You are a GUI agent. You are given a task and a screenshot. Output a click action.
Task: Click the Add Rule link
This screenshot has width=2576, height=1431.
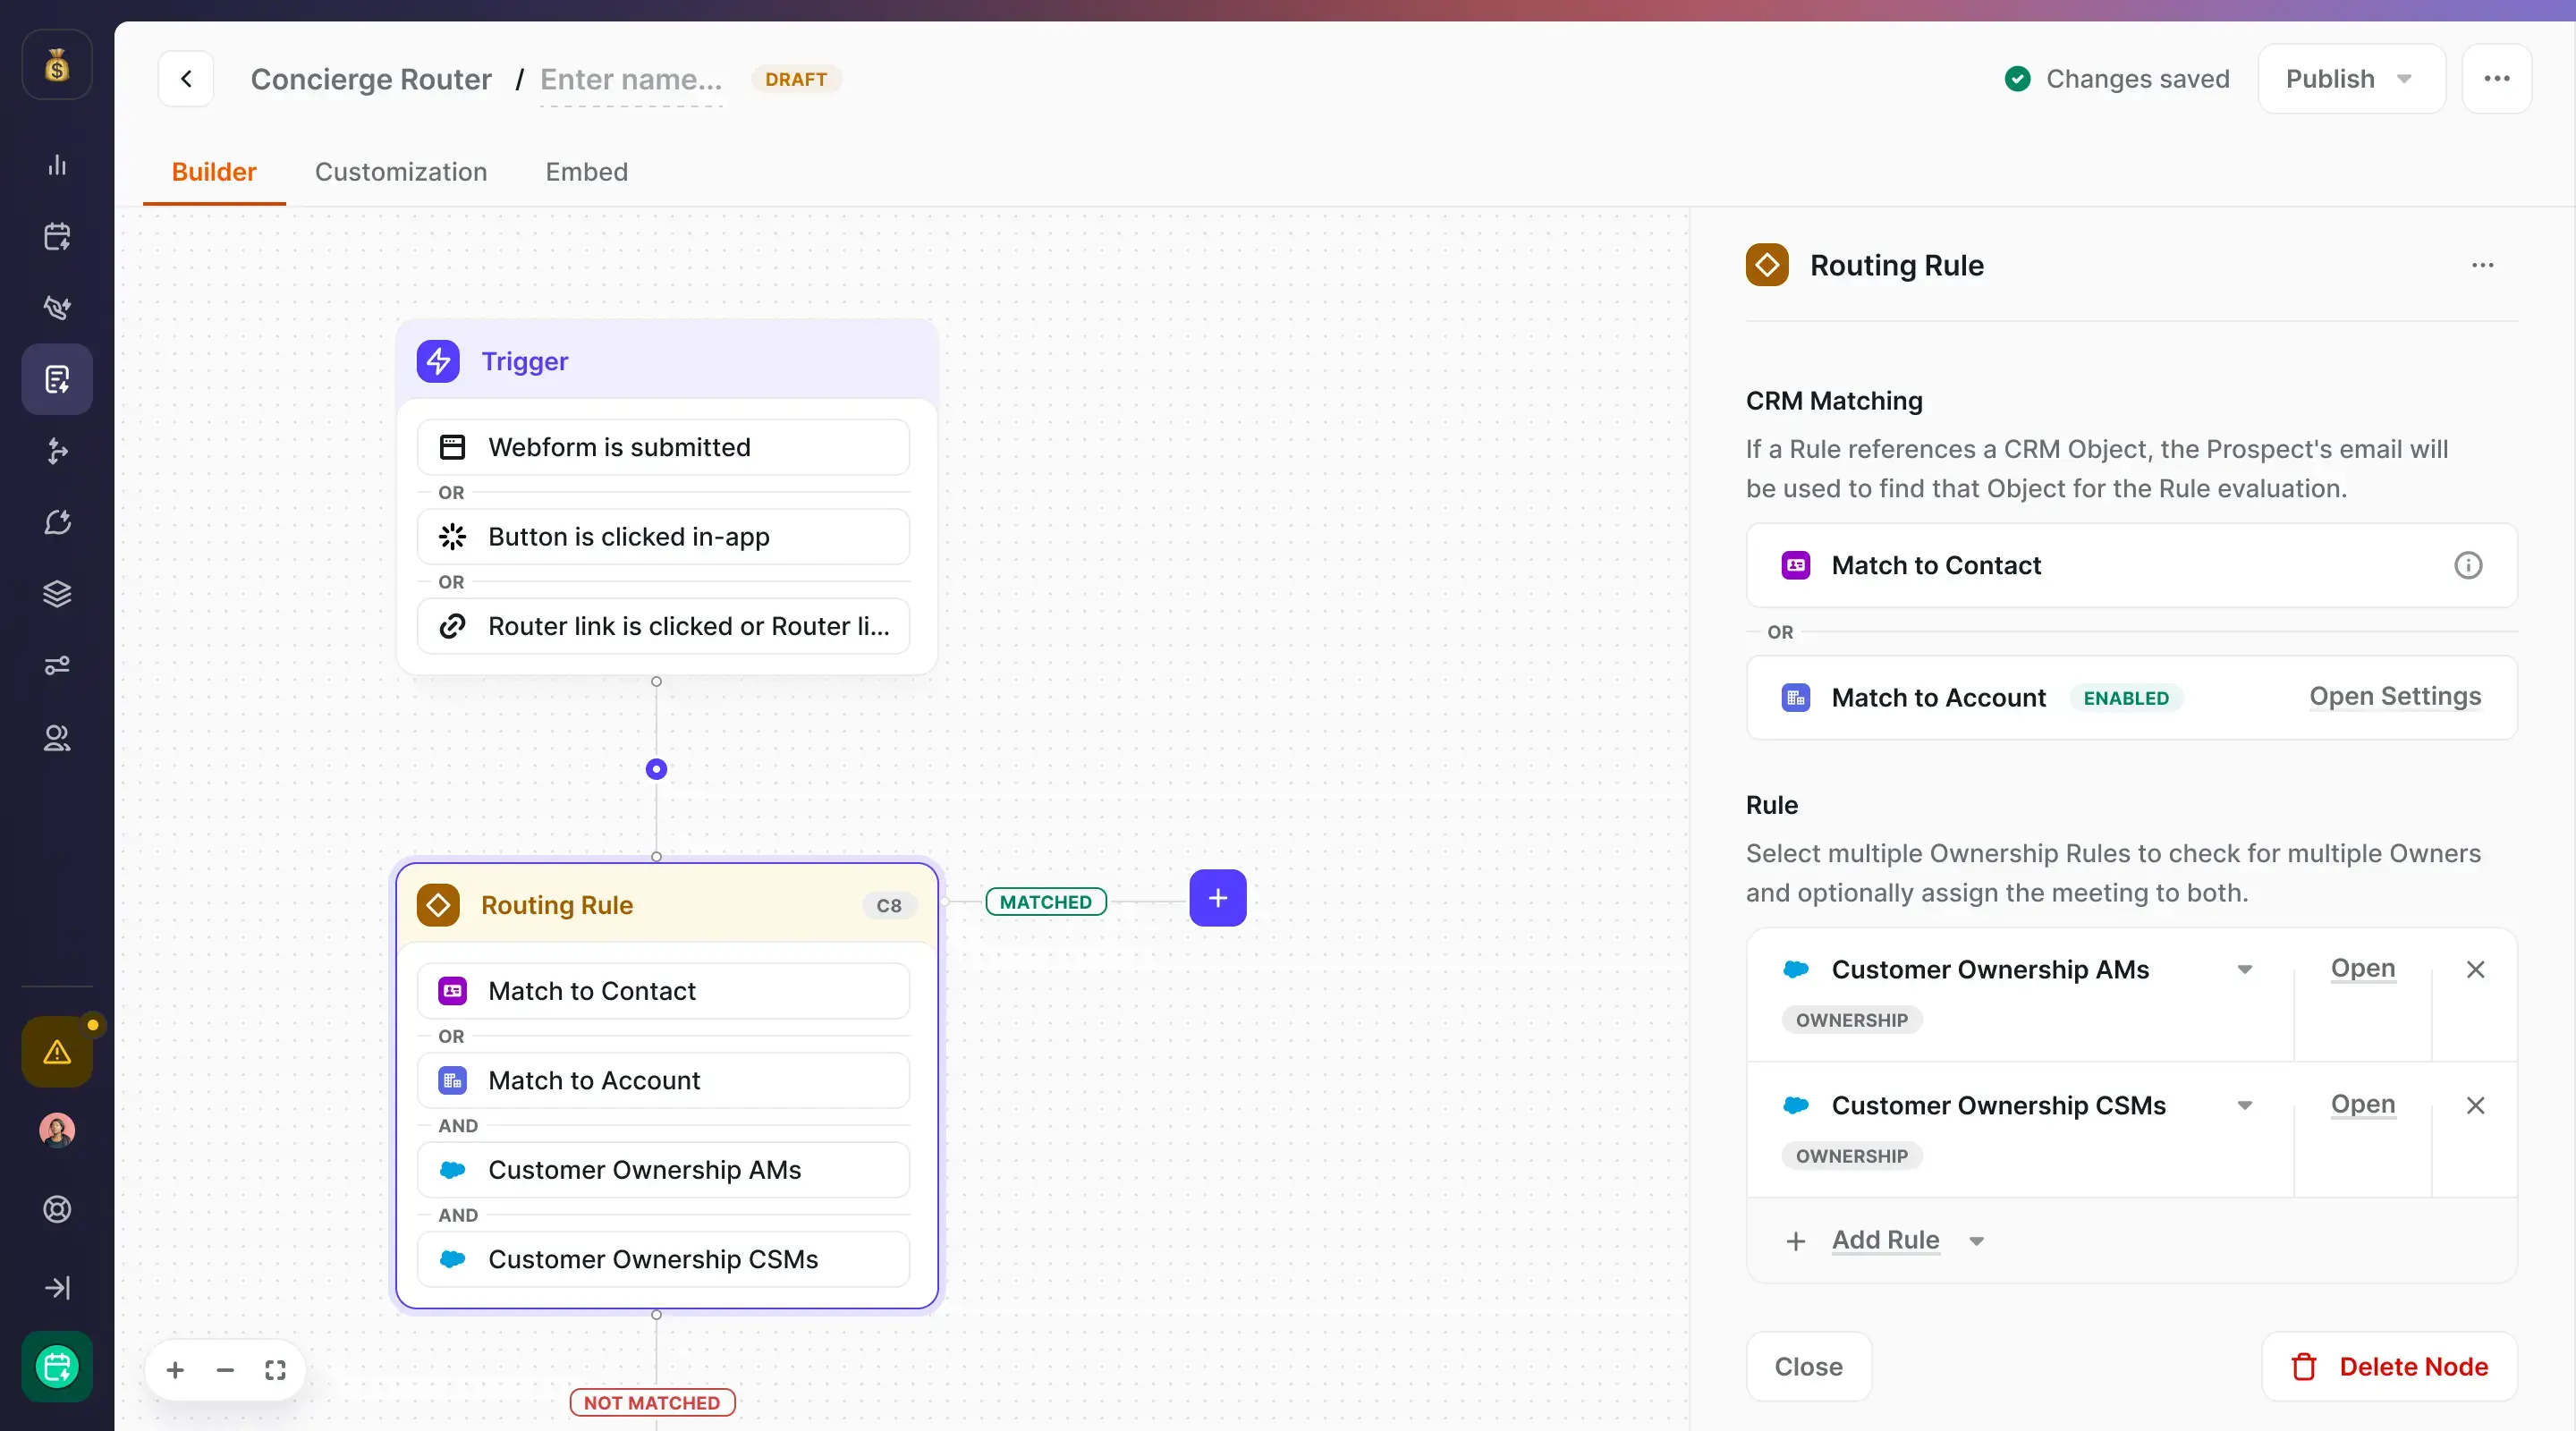pyautogui.click(x=1885, y=1241)
